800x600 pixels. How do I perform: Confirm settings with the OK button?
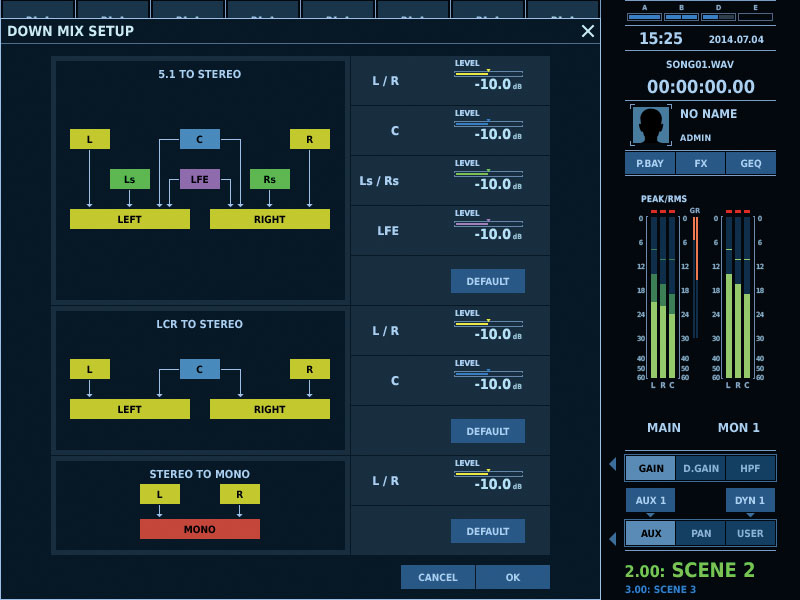click(513, 577)
